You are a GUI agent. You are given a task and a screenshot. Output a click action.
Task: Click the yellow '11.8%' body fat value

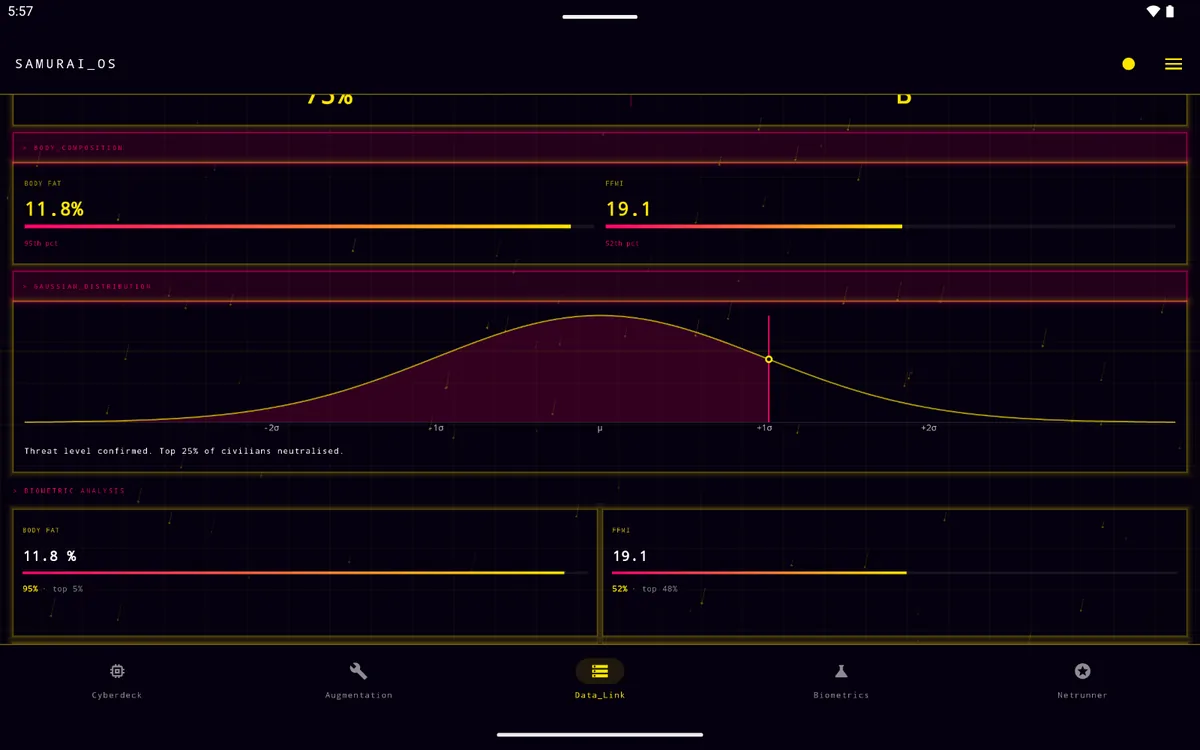[54, 209]
